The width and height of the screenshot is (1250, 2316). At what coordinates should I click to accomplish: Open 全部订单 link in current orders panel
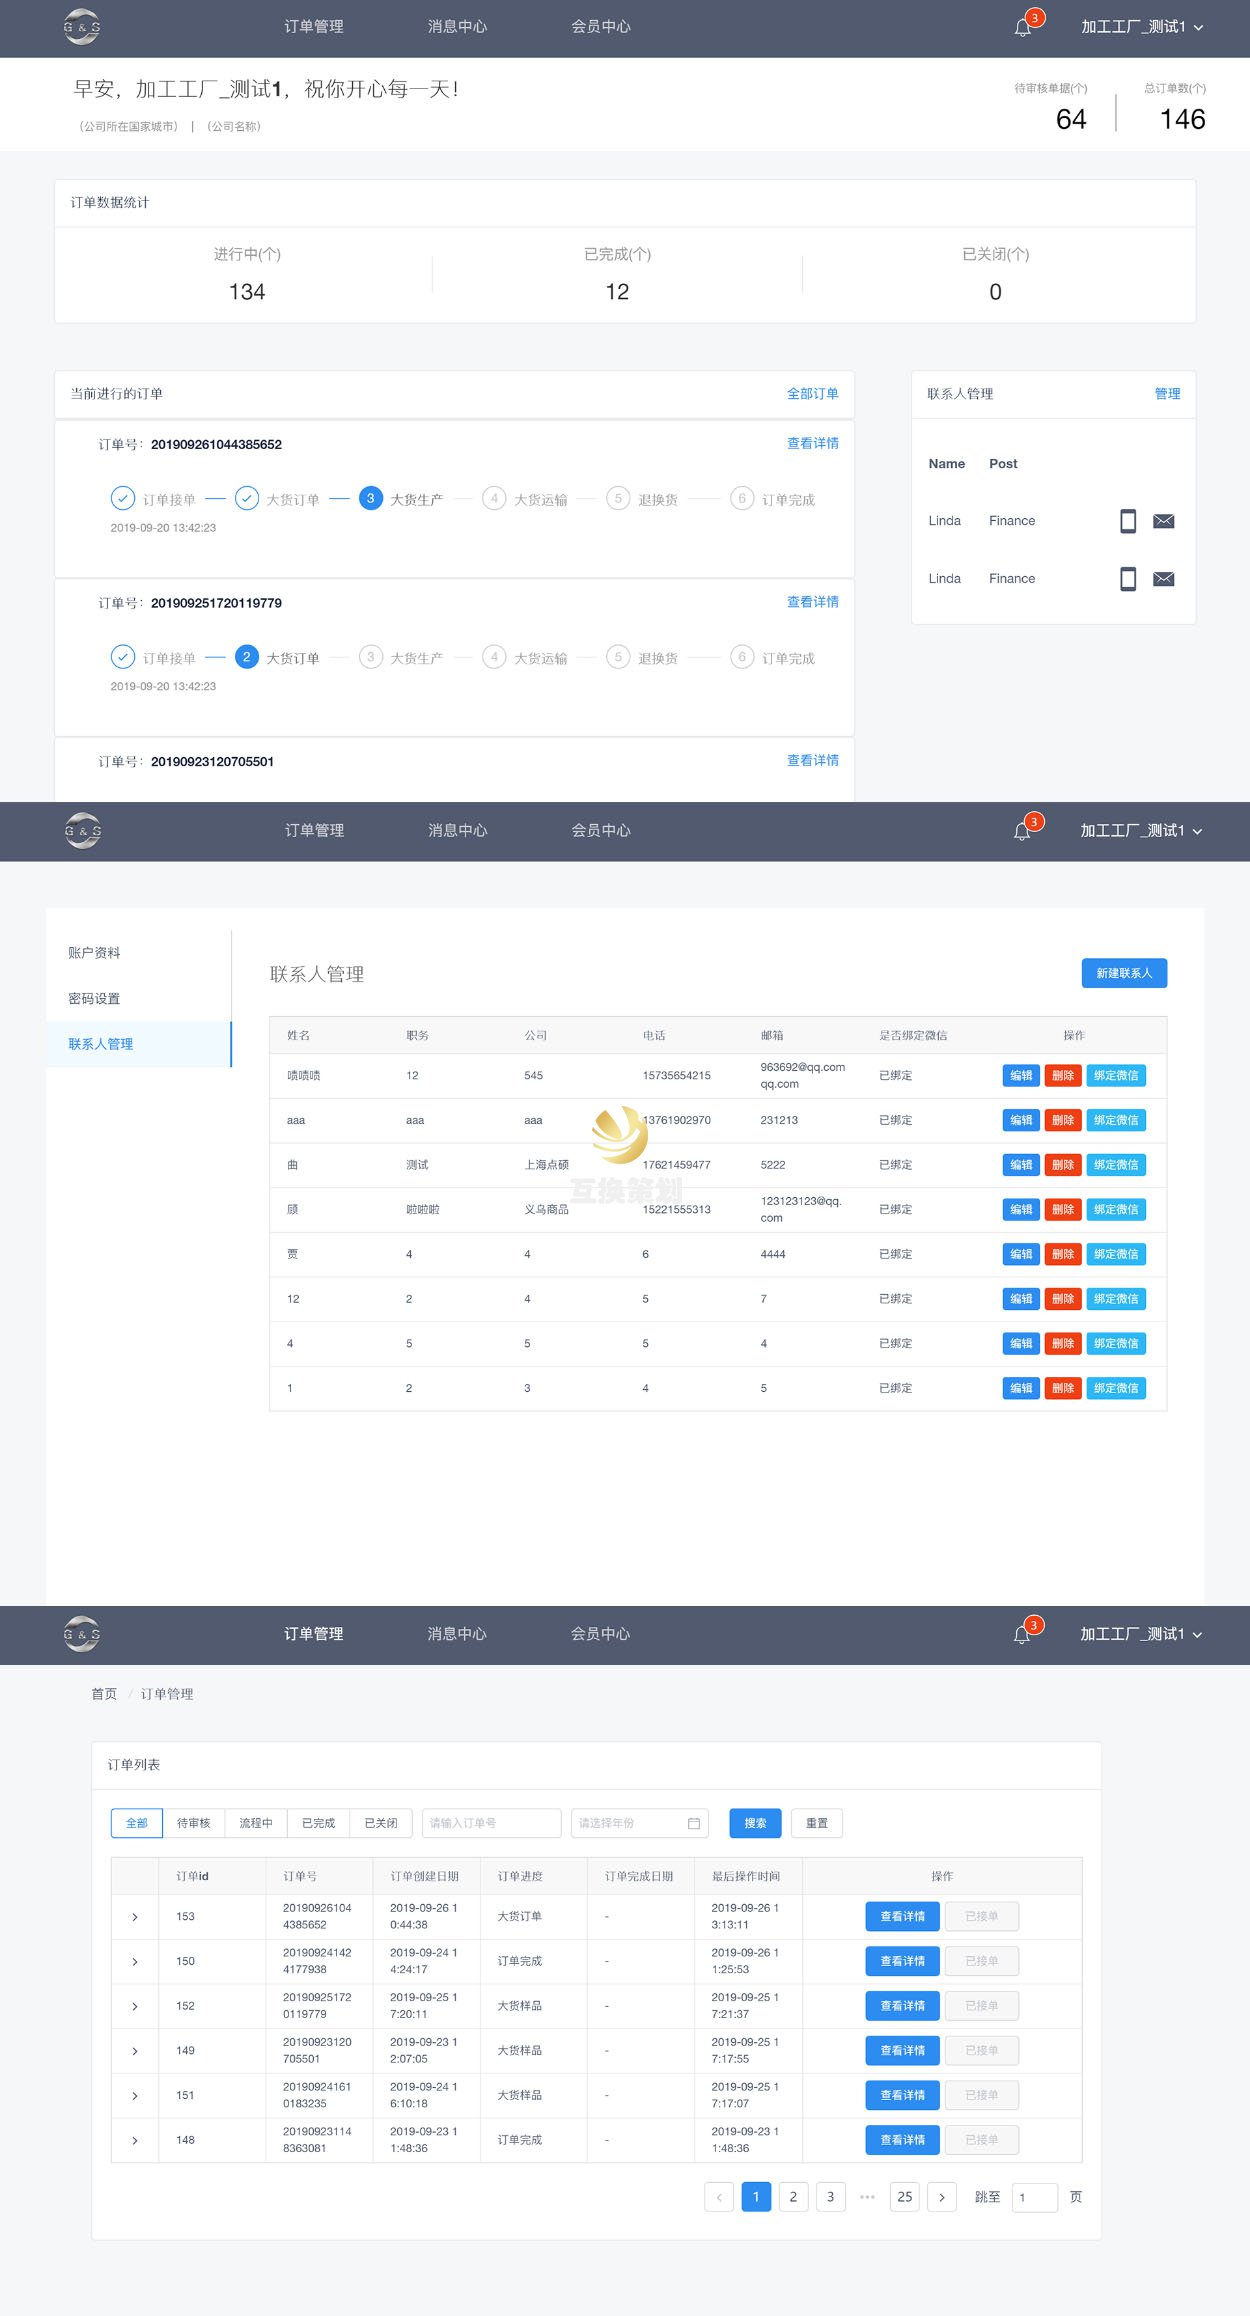coord(812,394)
